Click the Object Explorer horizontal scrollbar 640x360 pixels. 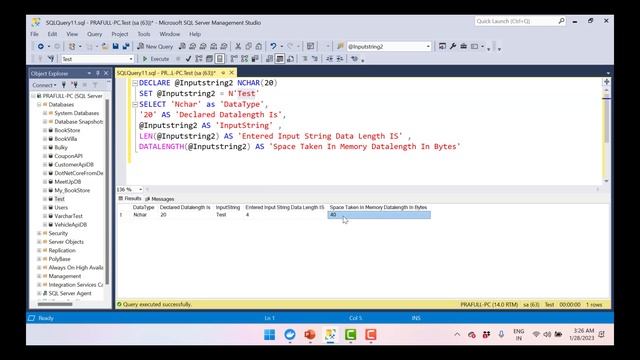click(55, 304)
